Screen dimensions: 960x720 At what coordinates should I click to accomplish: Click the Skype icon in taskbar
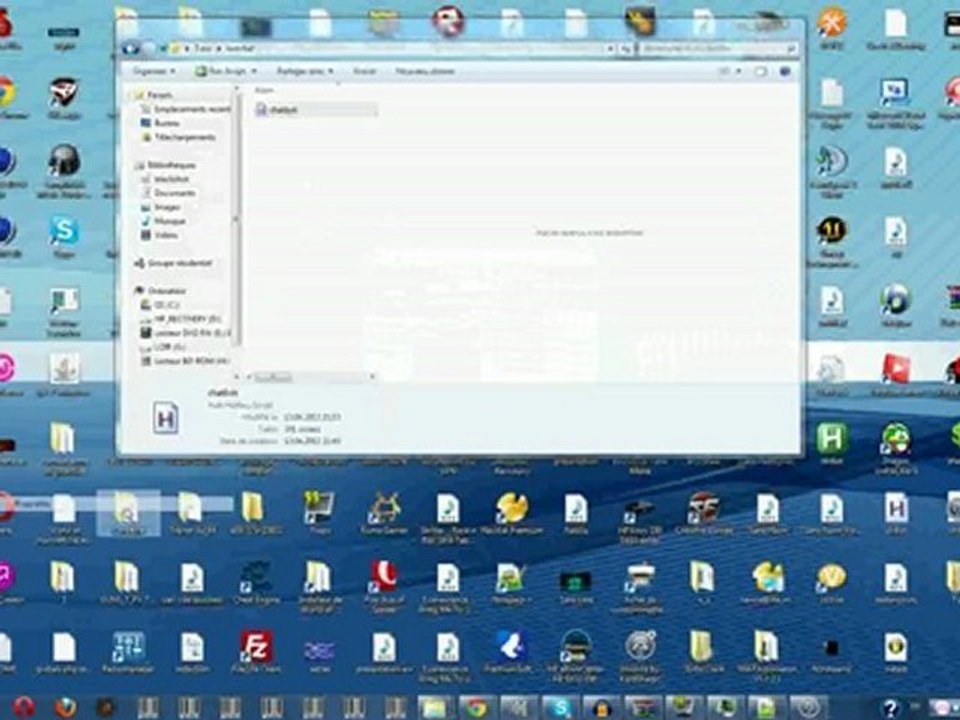click(560, 708)
